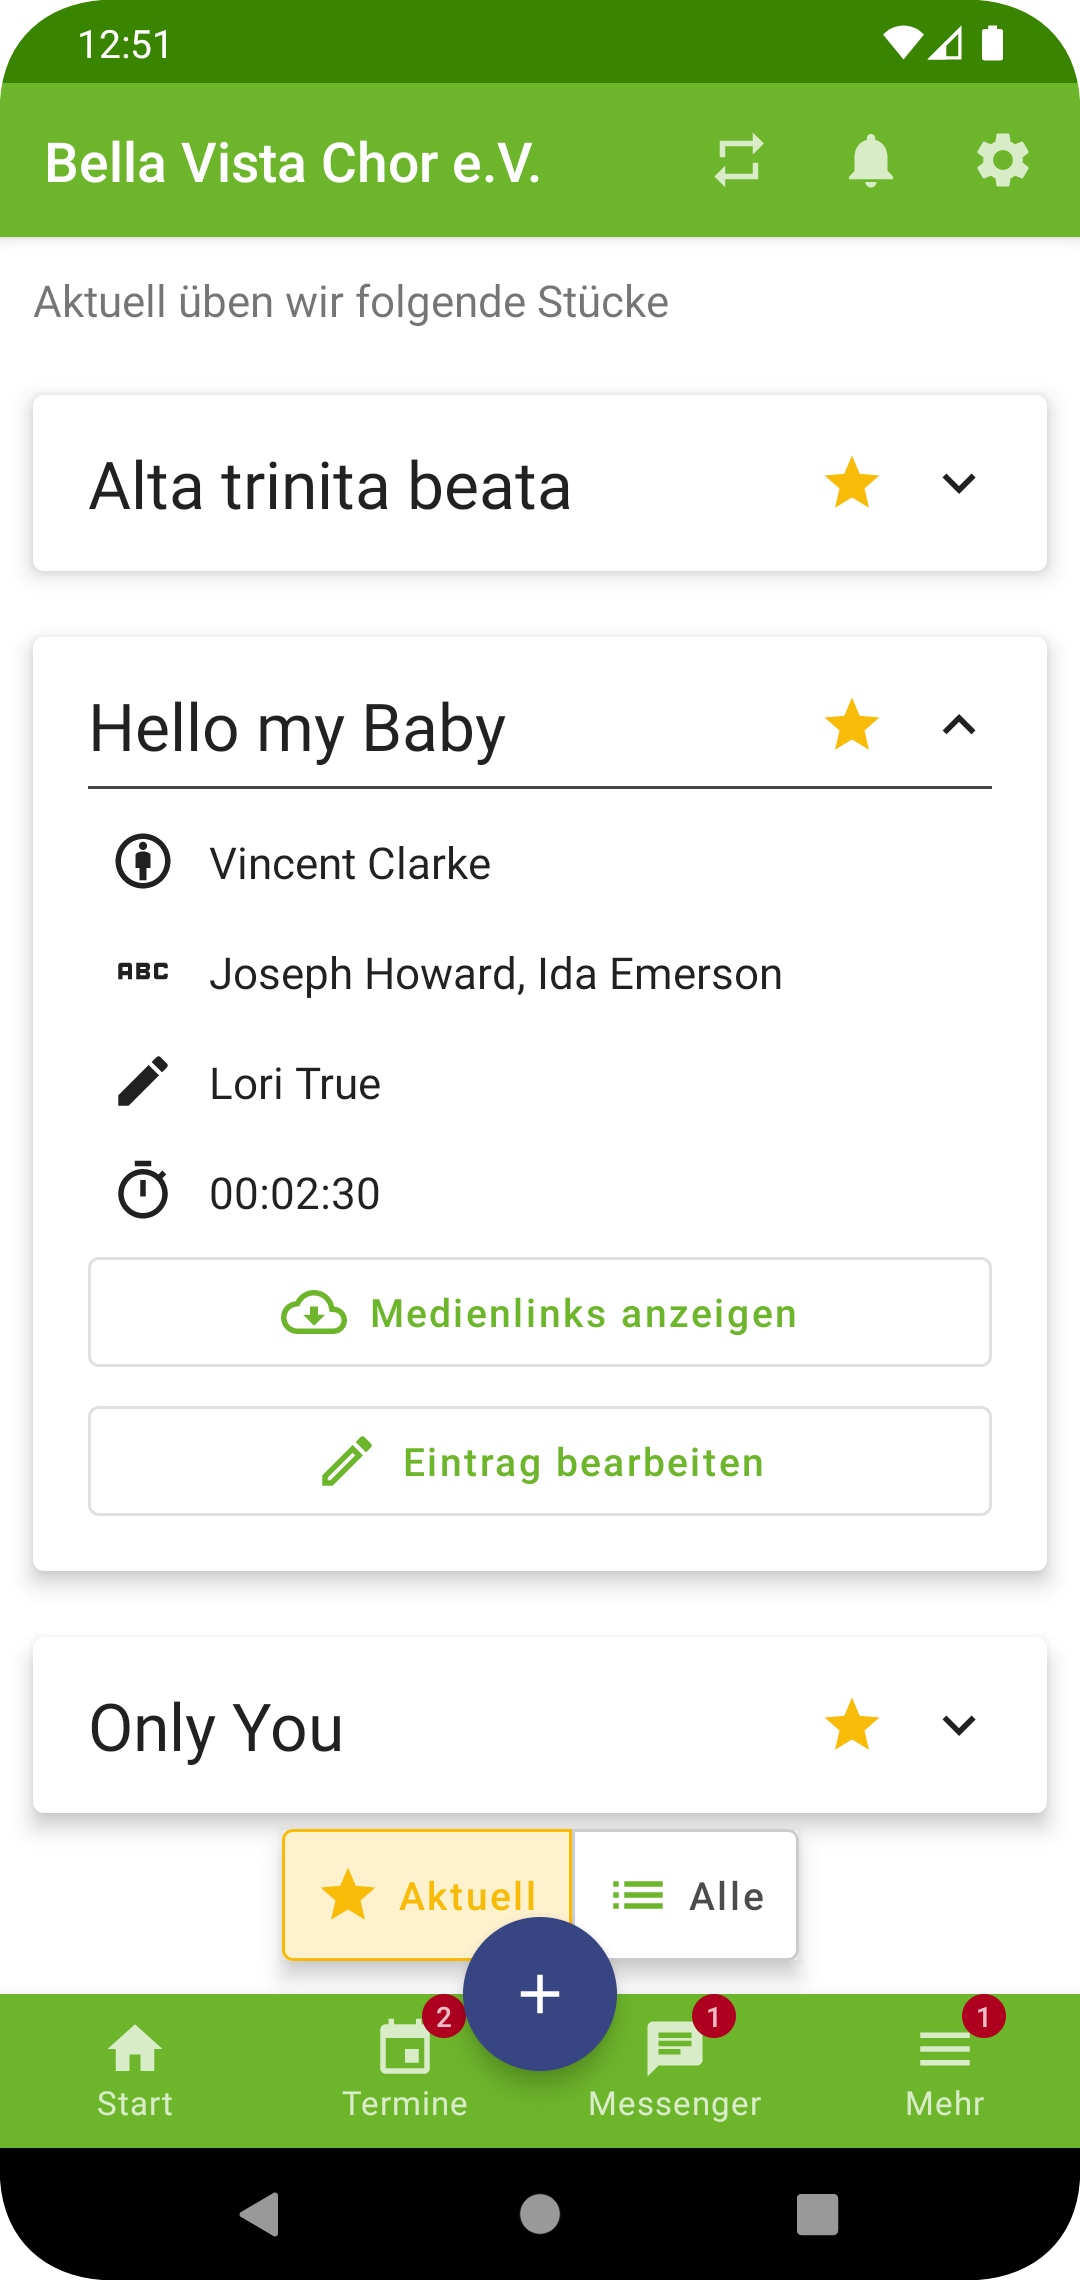Tap the composer person icon beside Vincent Clarke
Screen dimensions: 1080x2280
click(143, 861)
